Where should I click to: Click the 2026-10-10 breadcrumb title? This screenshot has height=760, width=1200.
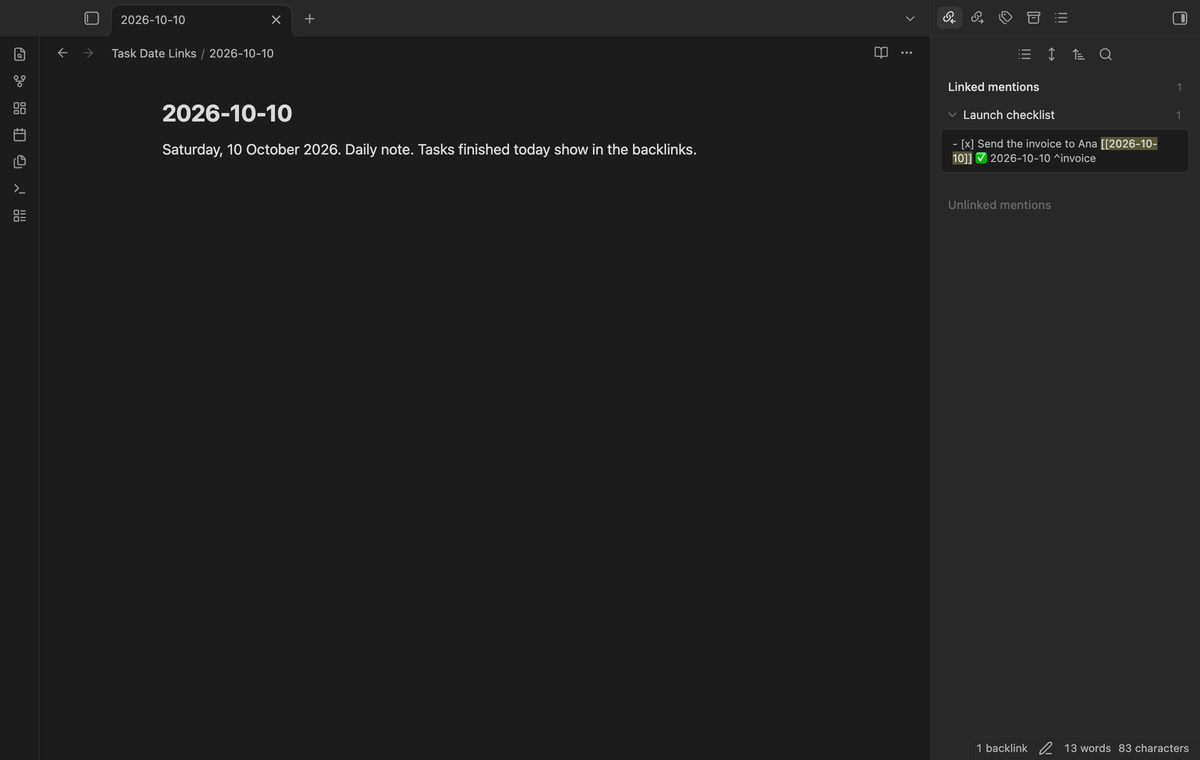[241, 53]
